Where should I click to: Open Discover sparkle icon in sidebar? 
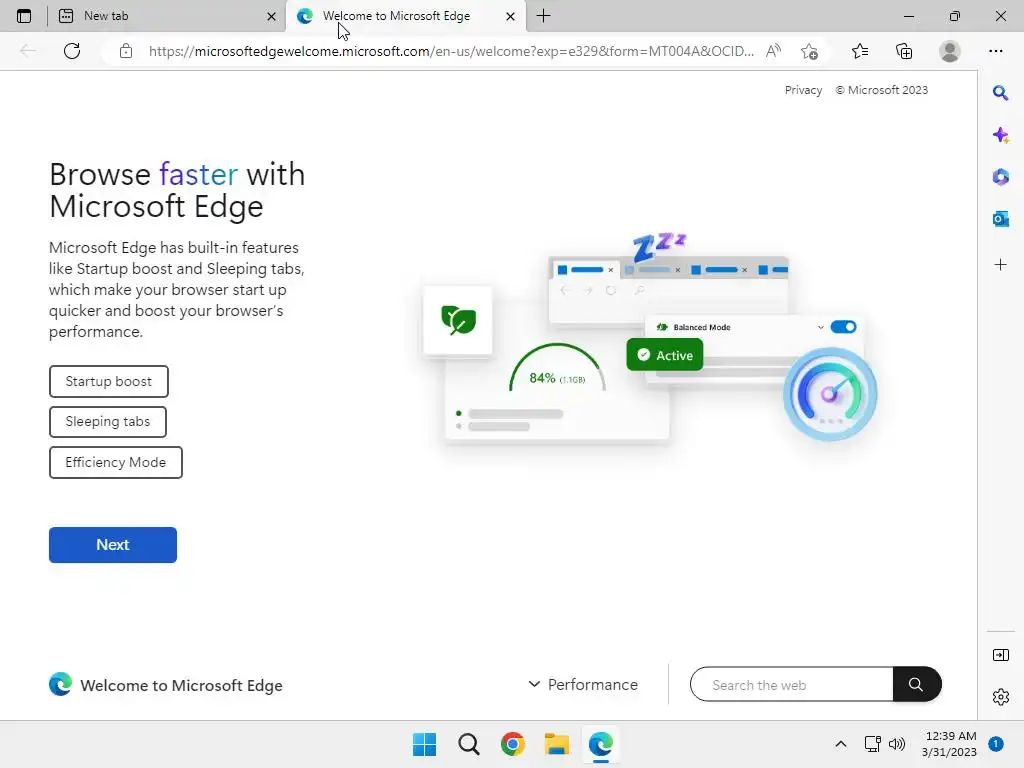(x=1000, y=135)
